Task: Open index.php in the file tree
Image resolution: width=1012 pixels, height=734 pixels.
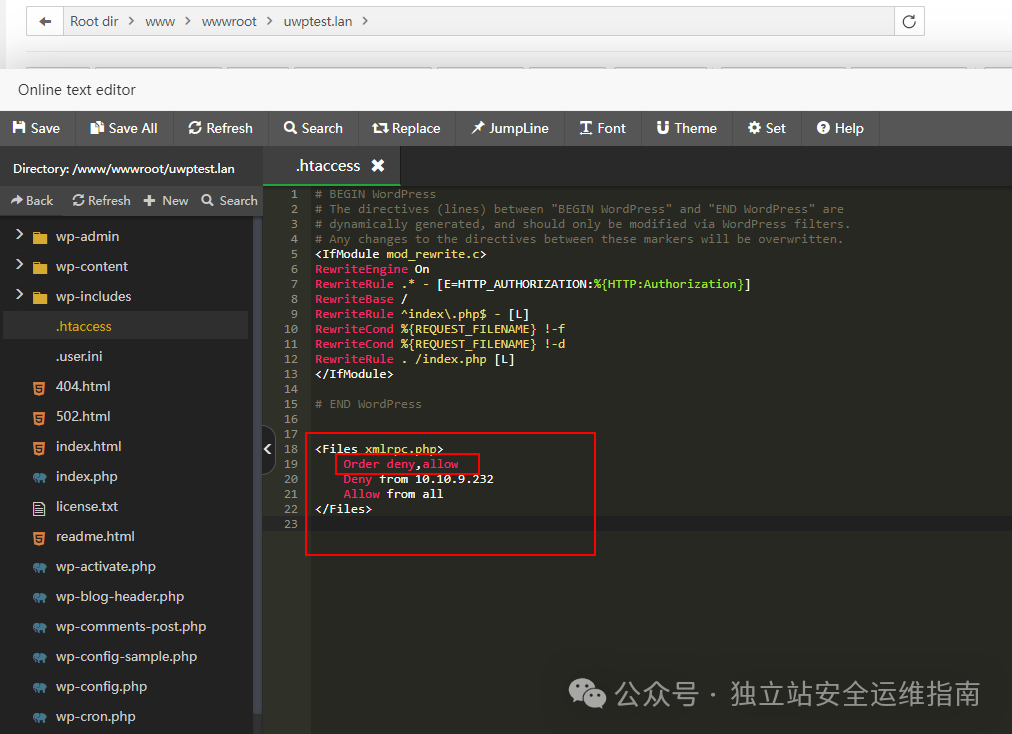Action: point(86,476)
